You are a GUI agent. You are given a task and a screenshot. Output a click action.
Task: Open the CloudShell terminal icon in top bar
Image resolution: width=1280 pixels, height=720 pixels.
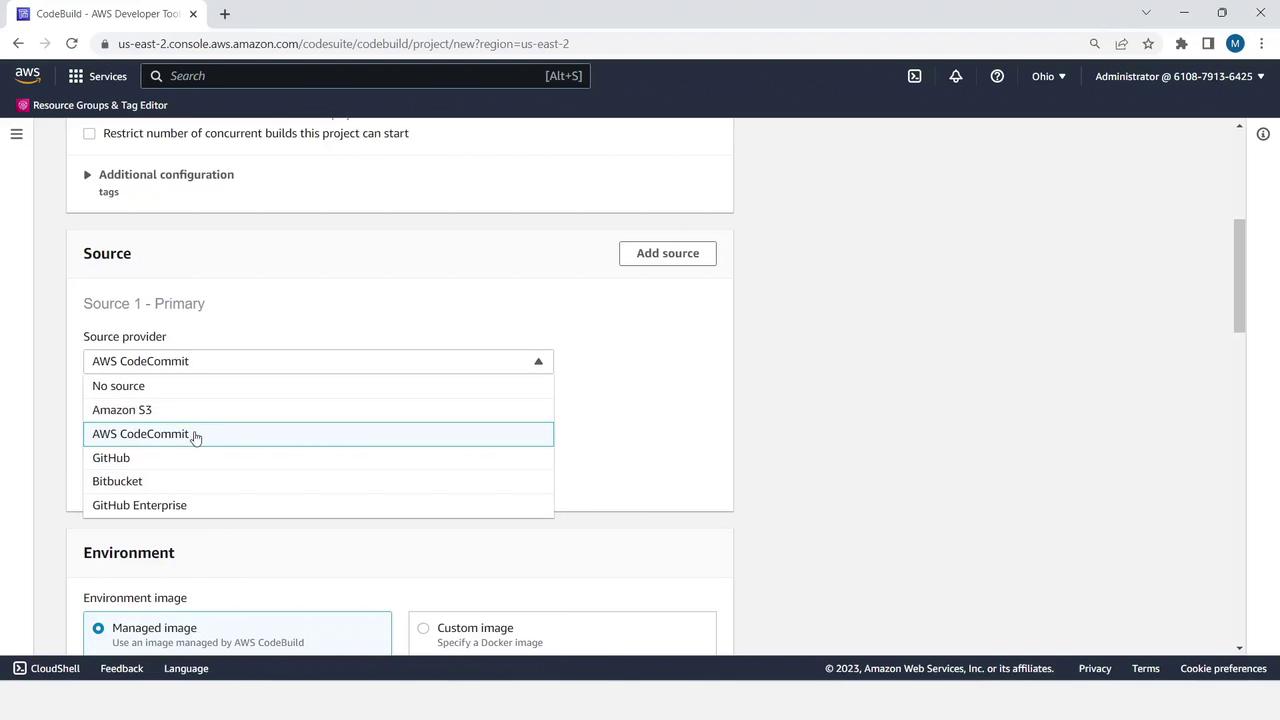(x=914, y=76)
